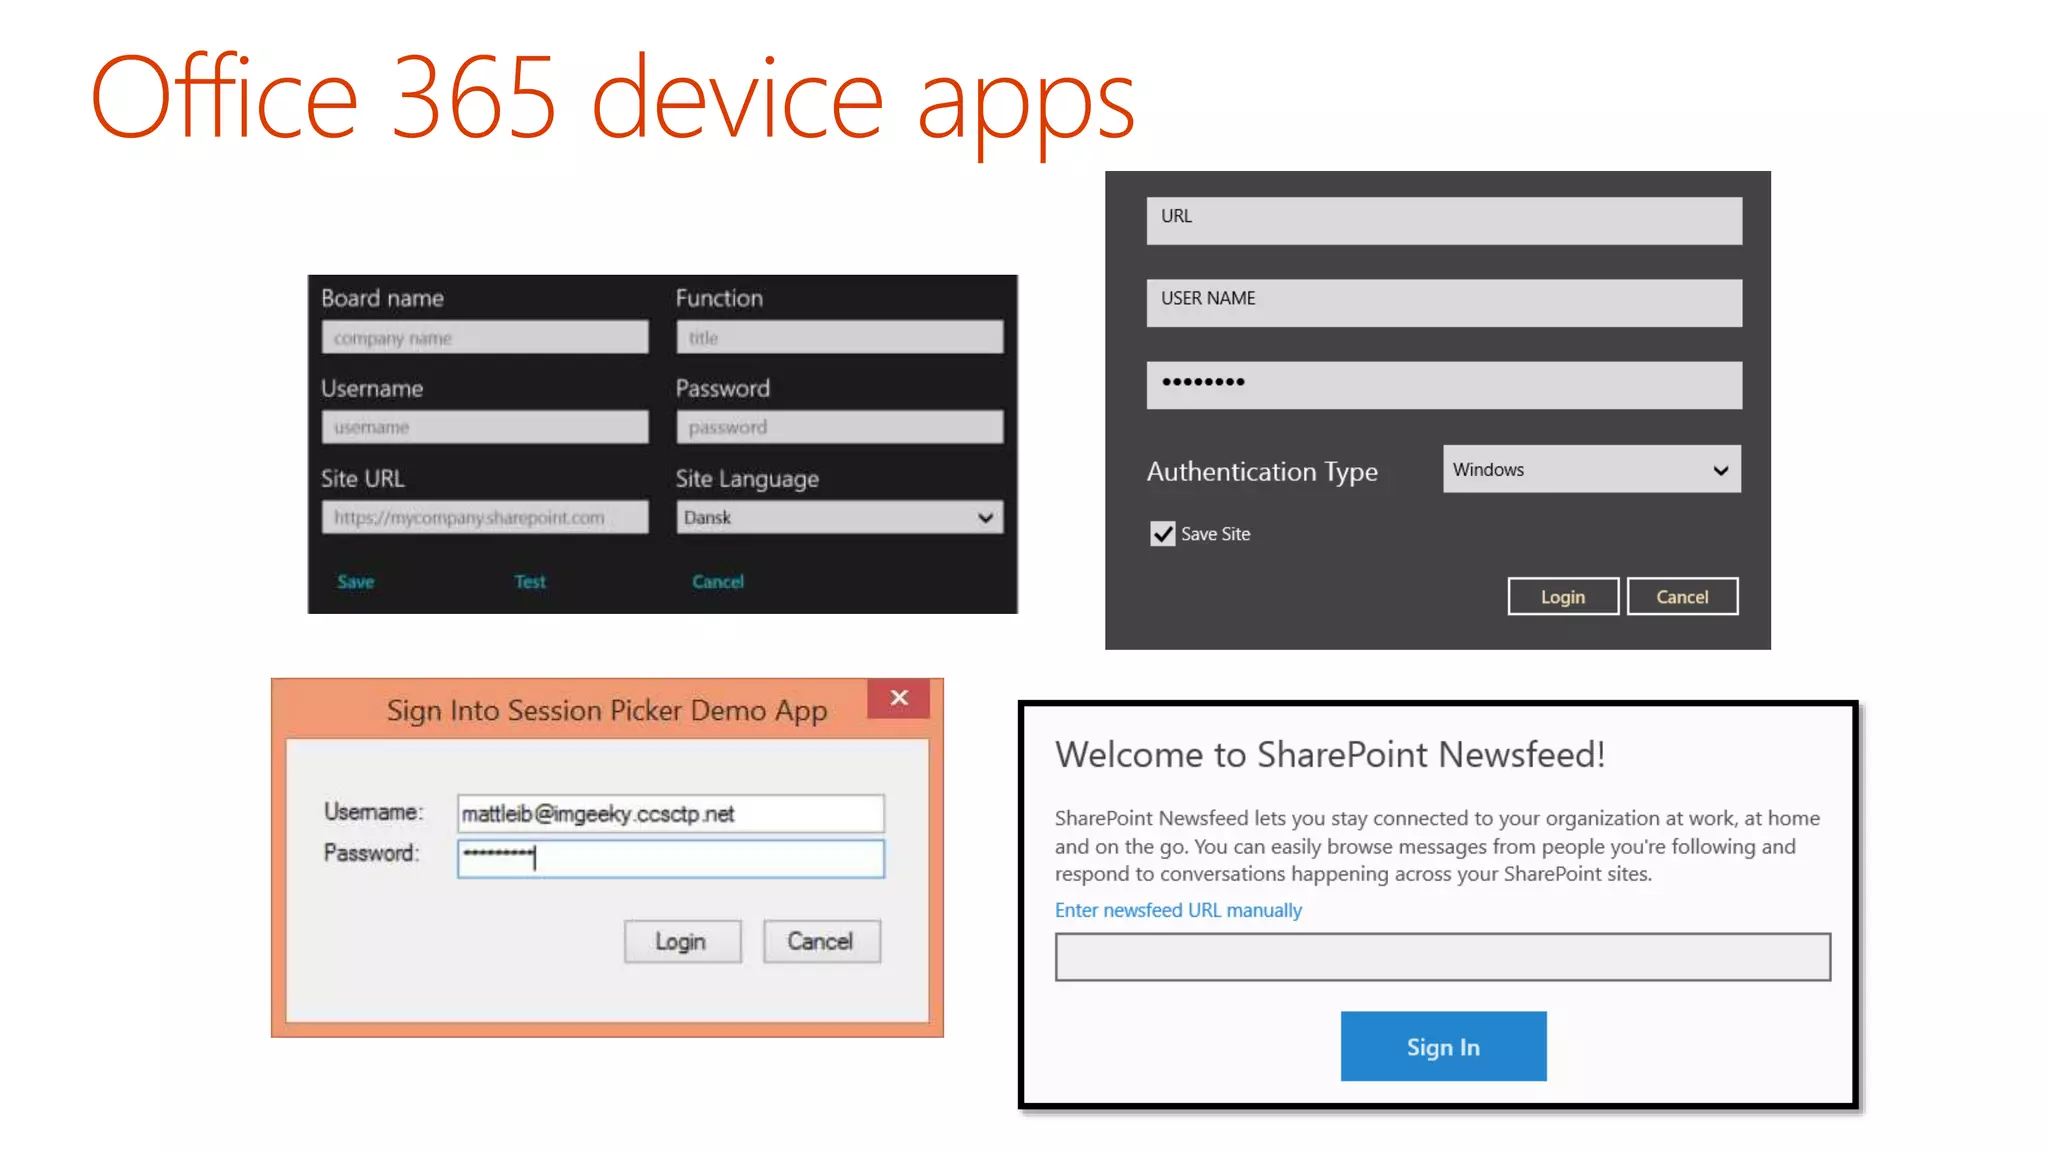
Task: Click the Function title input field
Action: 839,338
